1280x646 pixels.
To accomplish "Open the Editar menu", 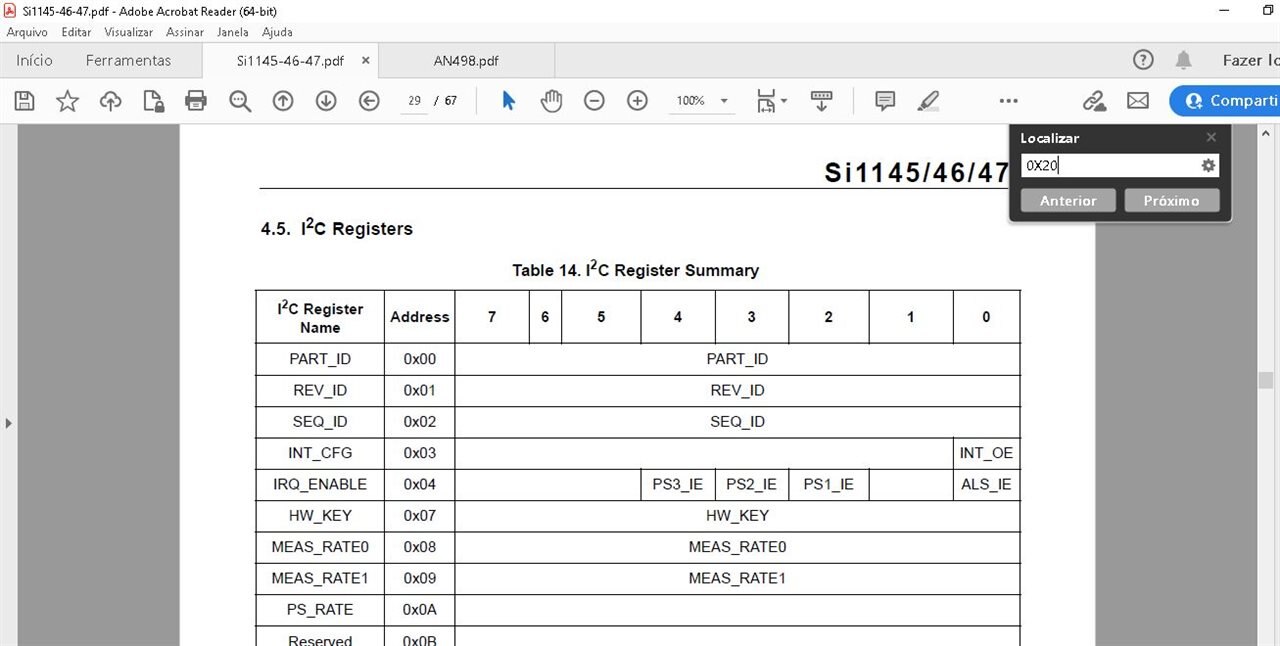I will click(76, 32).
